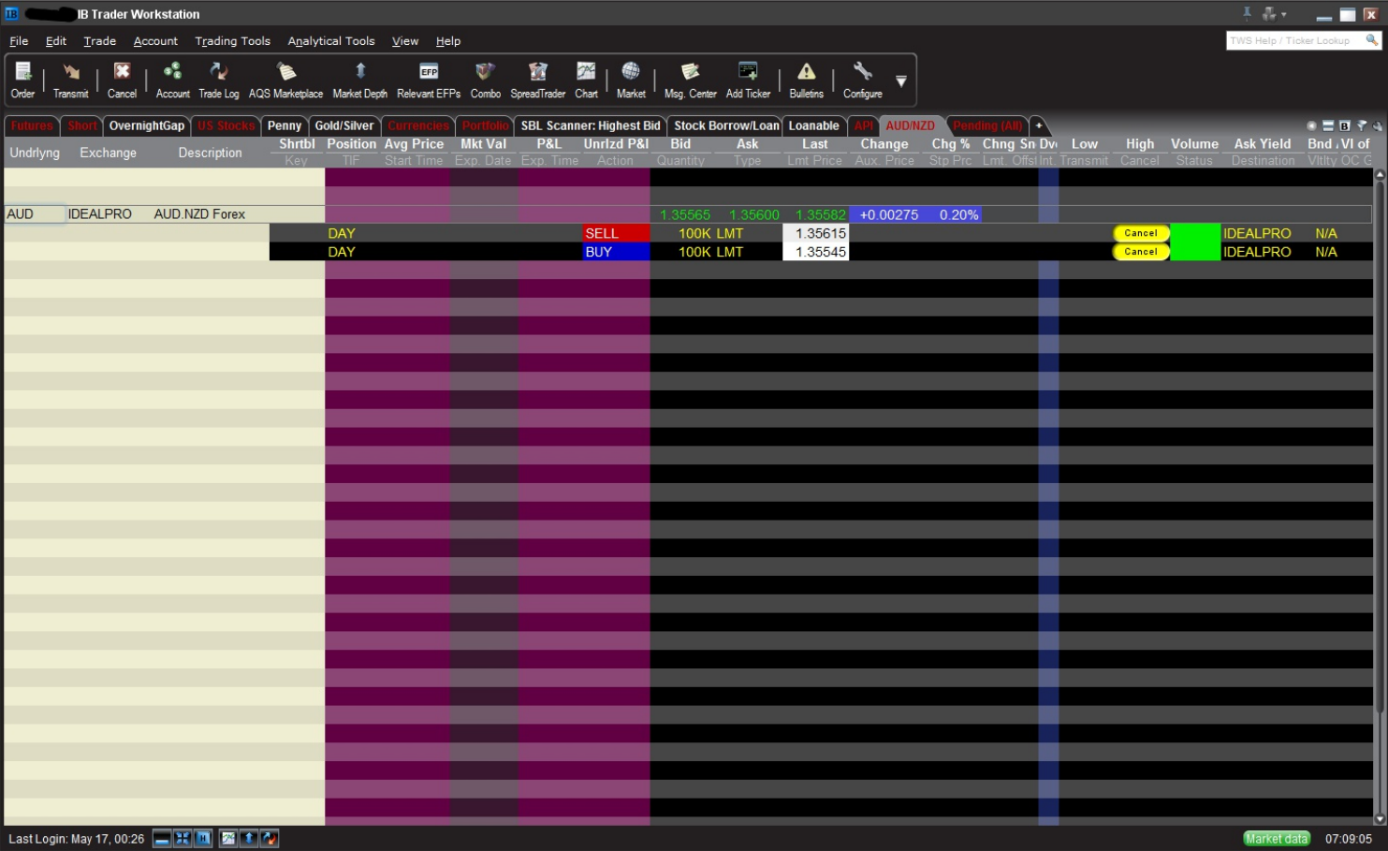Click the B icon above column headers
Viewport: 1388px width, 851px height.
[x=1345, y=126]
